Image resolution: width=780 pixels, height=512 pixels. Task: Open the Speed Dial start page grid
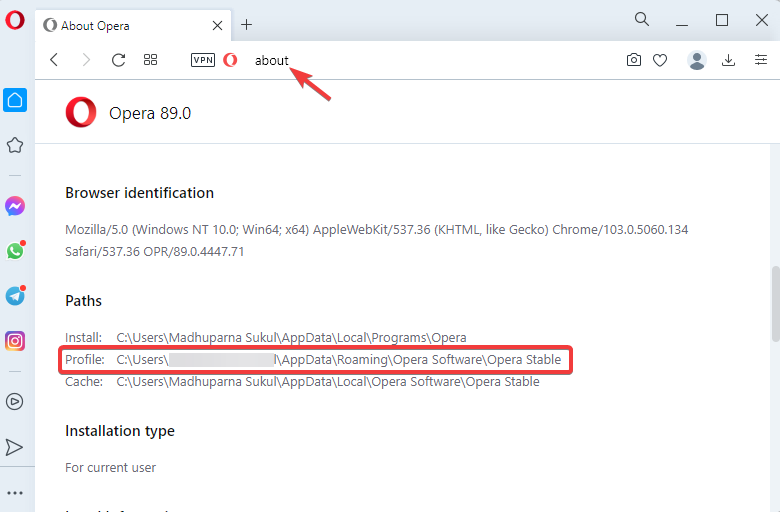click(150, 60)
